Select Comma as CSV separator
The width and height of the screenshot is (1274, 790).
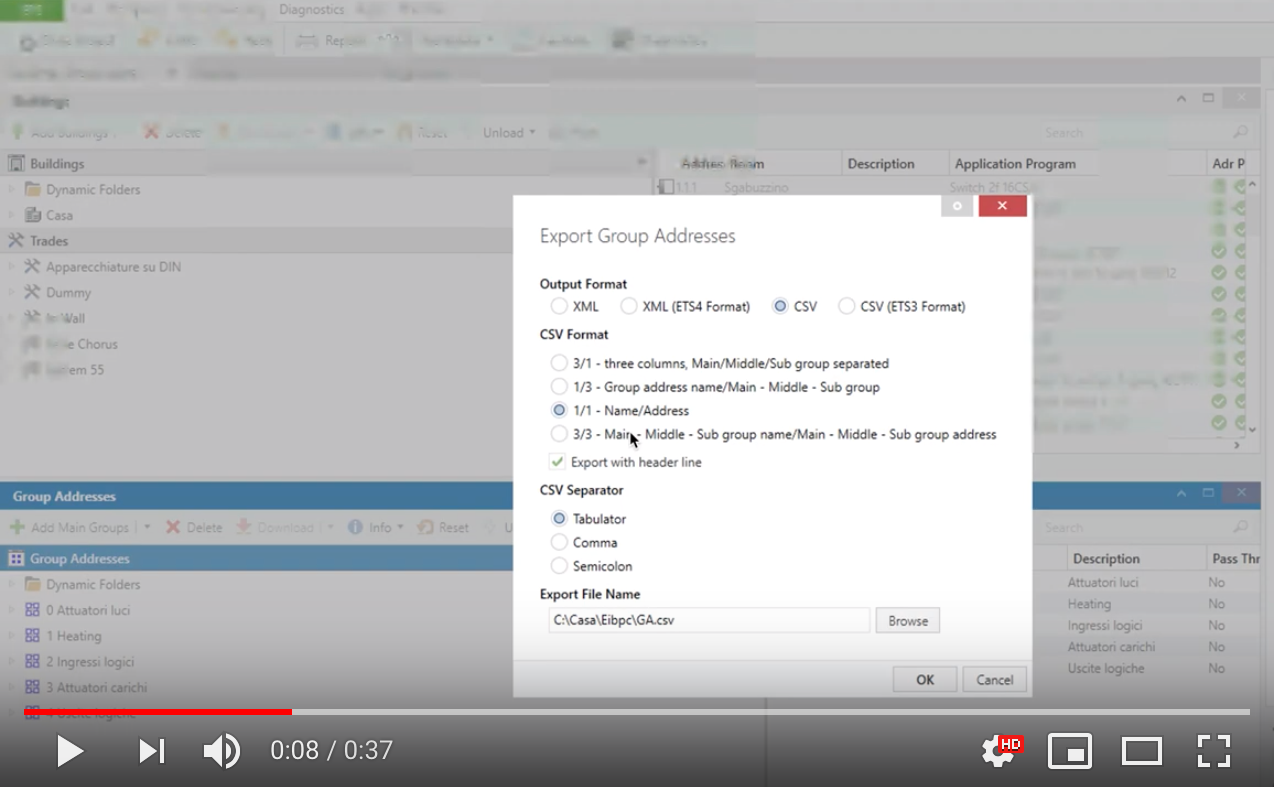(559, 542)
